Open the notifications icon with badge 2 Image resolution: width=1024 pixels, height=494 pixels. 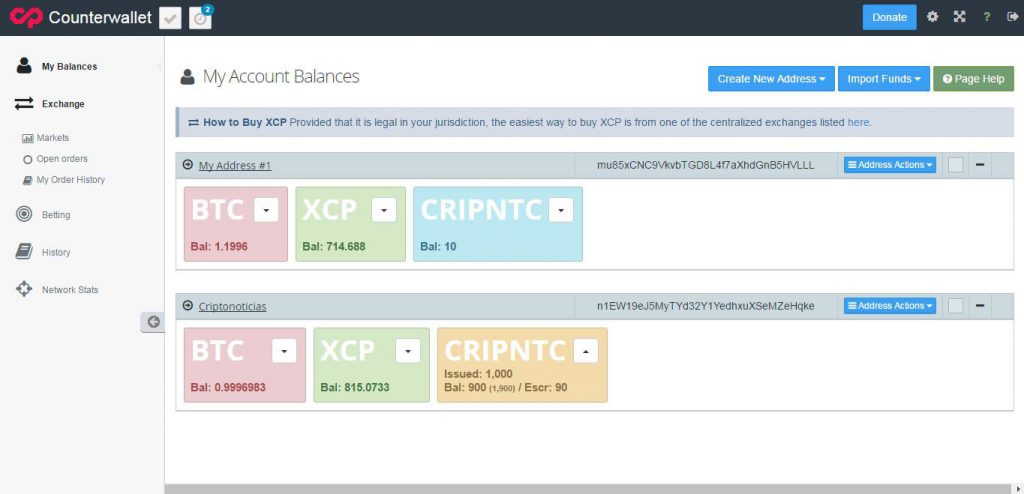pyautogui.click(x=200, y=18)
